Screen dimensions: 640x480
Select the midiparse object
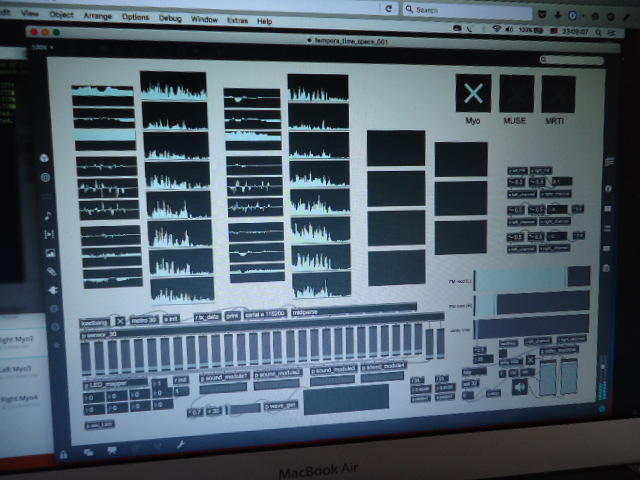pos(353,310)
